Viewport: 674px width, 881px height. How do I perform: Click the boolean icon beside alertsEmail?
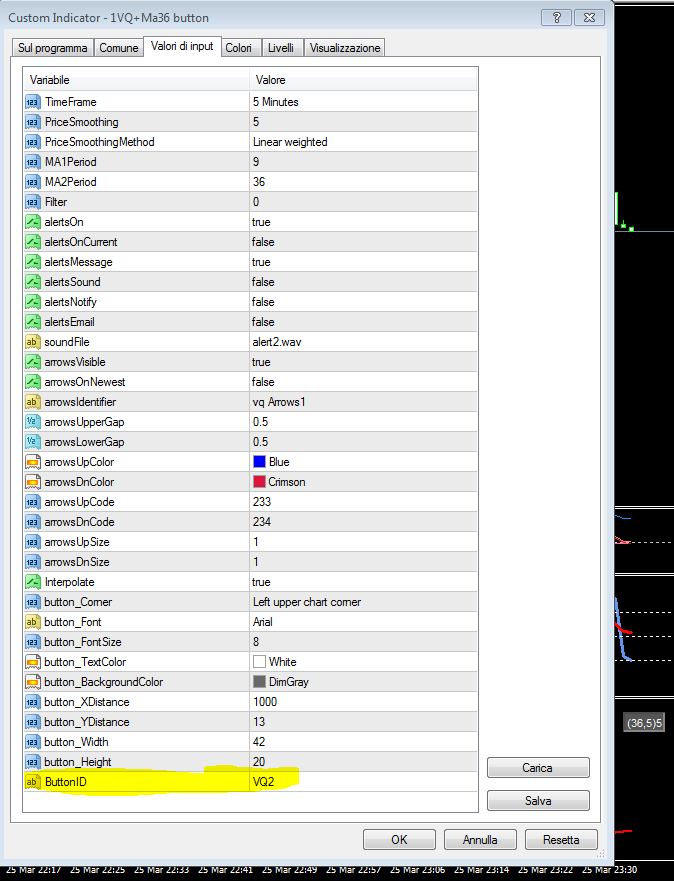pyautogui.click(x=33, y=322)
